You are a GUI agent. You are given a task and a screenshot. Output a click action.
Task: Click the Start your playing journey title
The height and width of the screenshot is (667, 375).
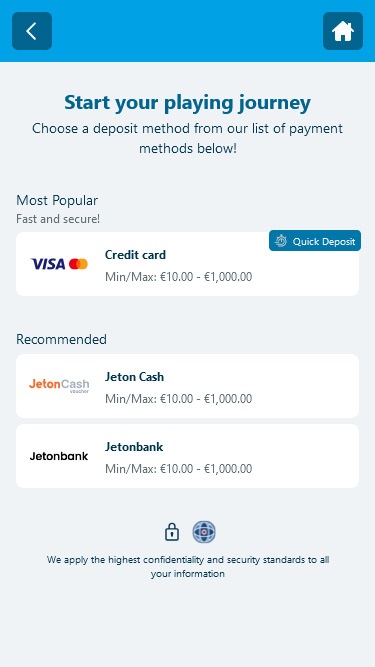tap(188, 103)
